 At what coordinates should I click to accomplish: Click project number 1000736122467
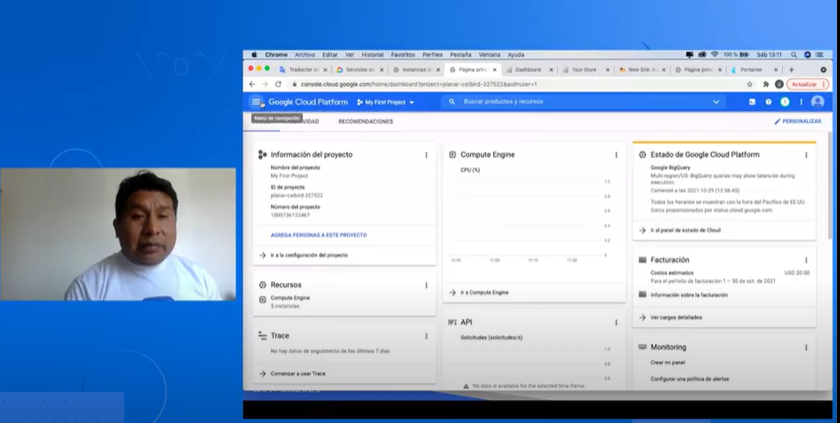click(x=290, y=215)
